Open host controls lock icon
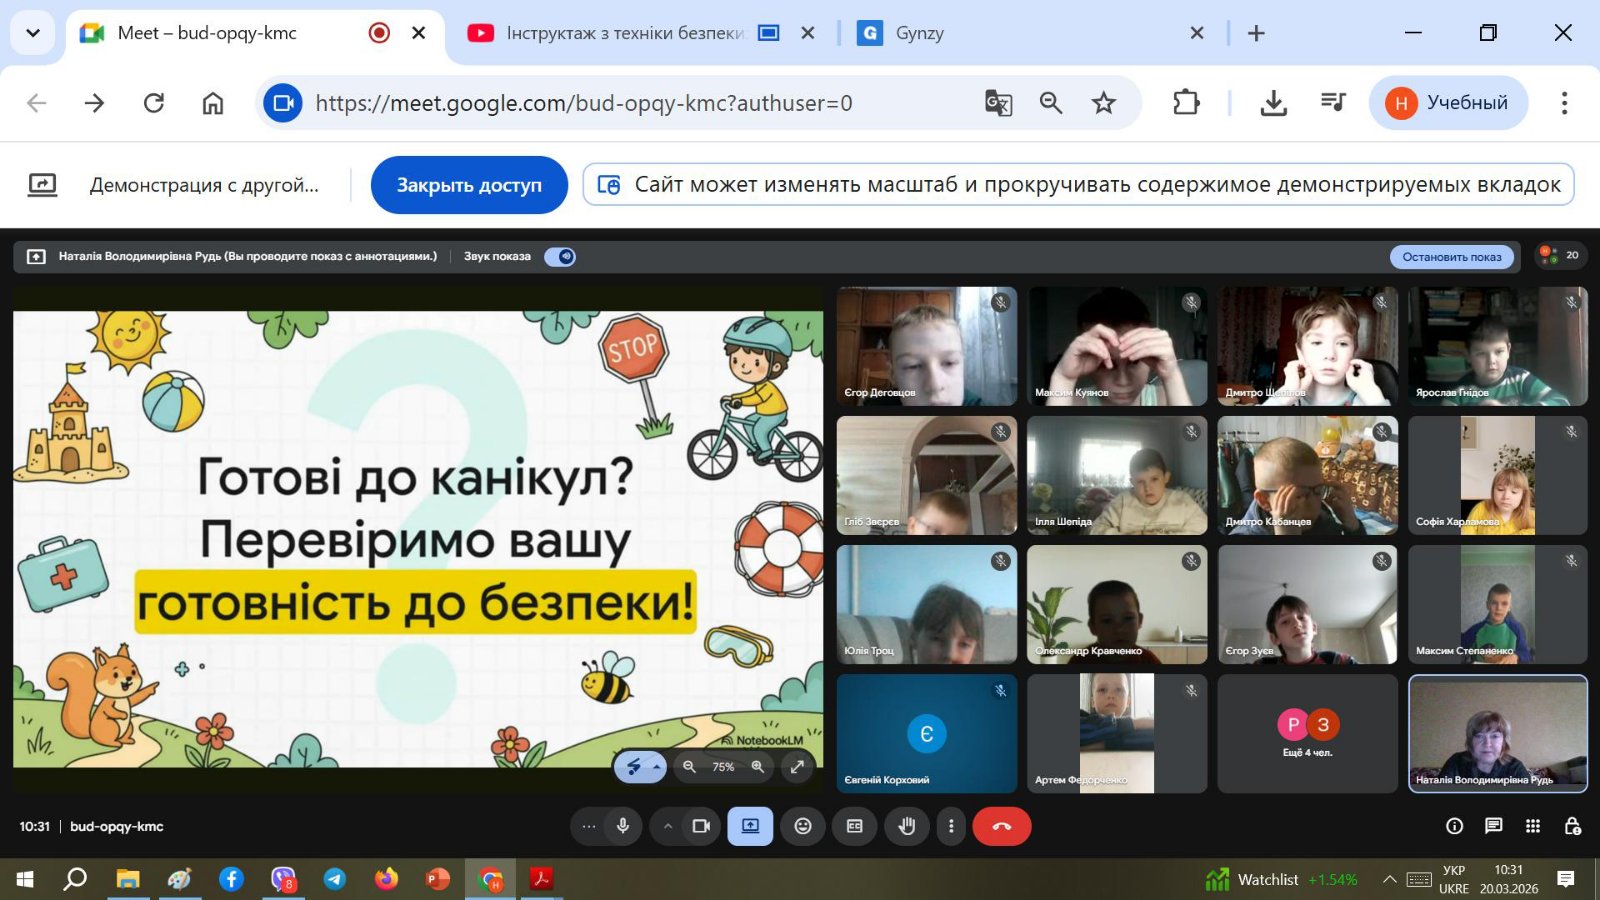The image size is (1600, 900). (x=1572, y=826)
